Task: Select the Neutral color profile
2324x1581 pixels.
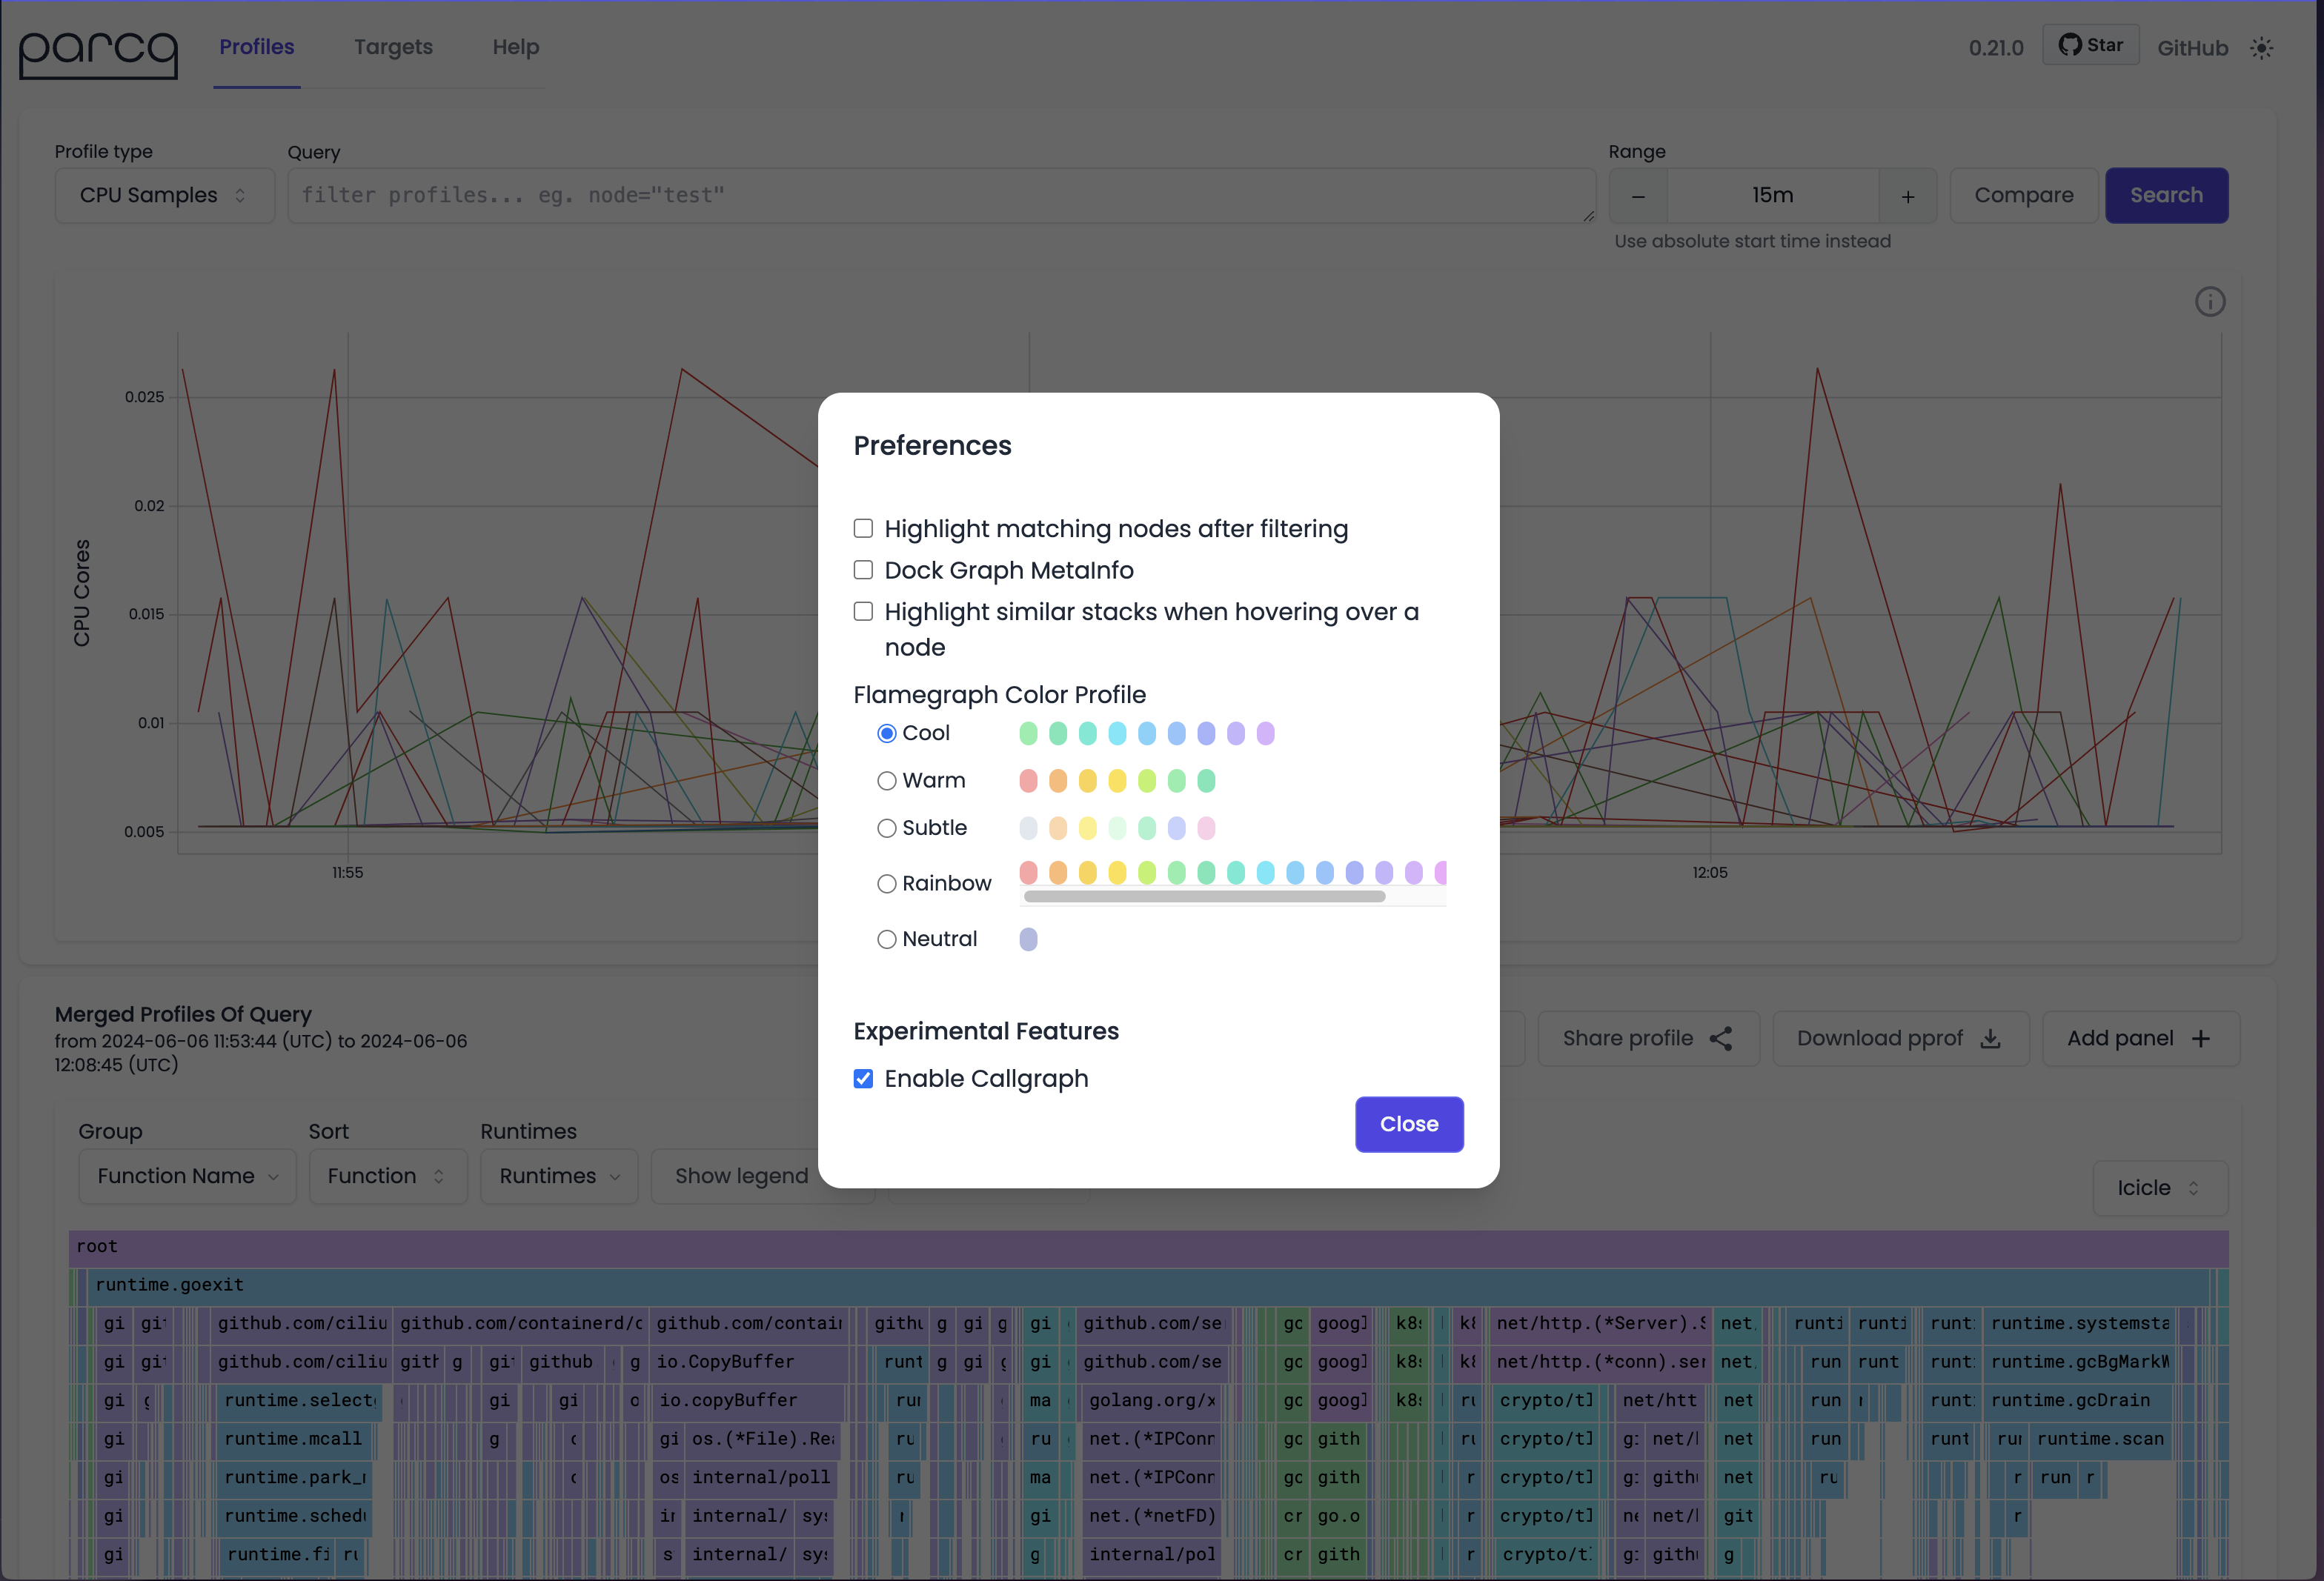Action: [x=886, y=939]
